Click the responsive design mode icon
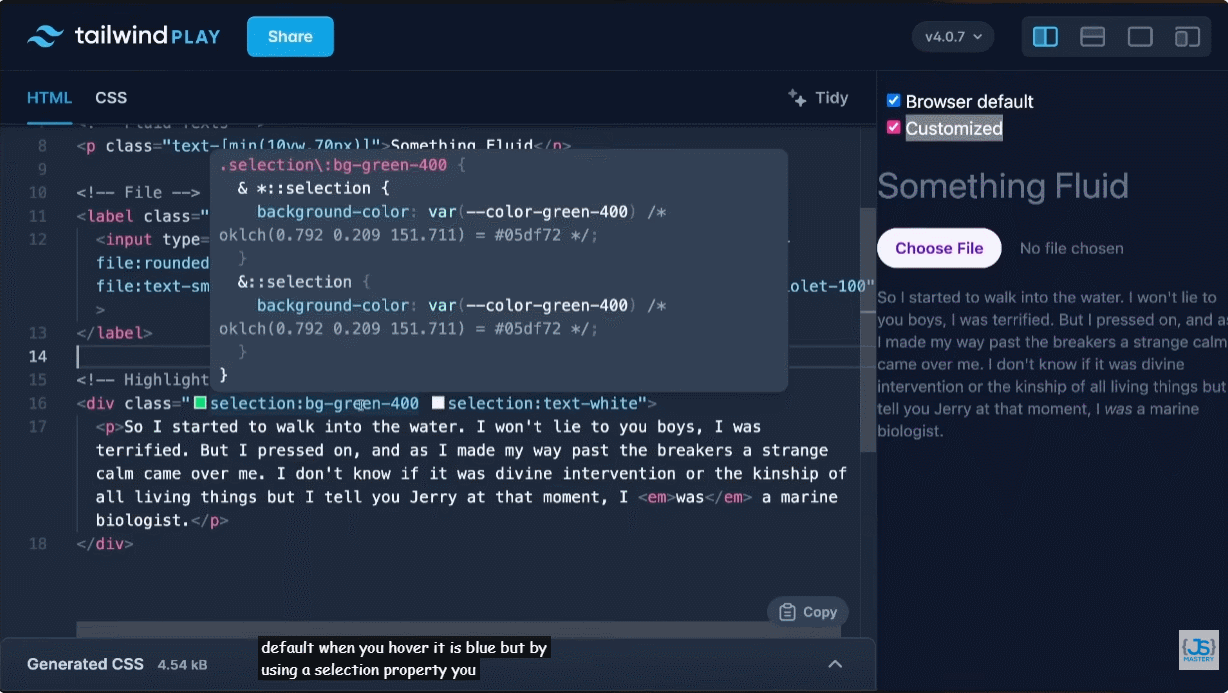 point(1187,37)
